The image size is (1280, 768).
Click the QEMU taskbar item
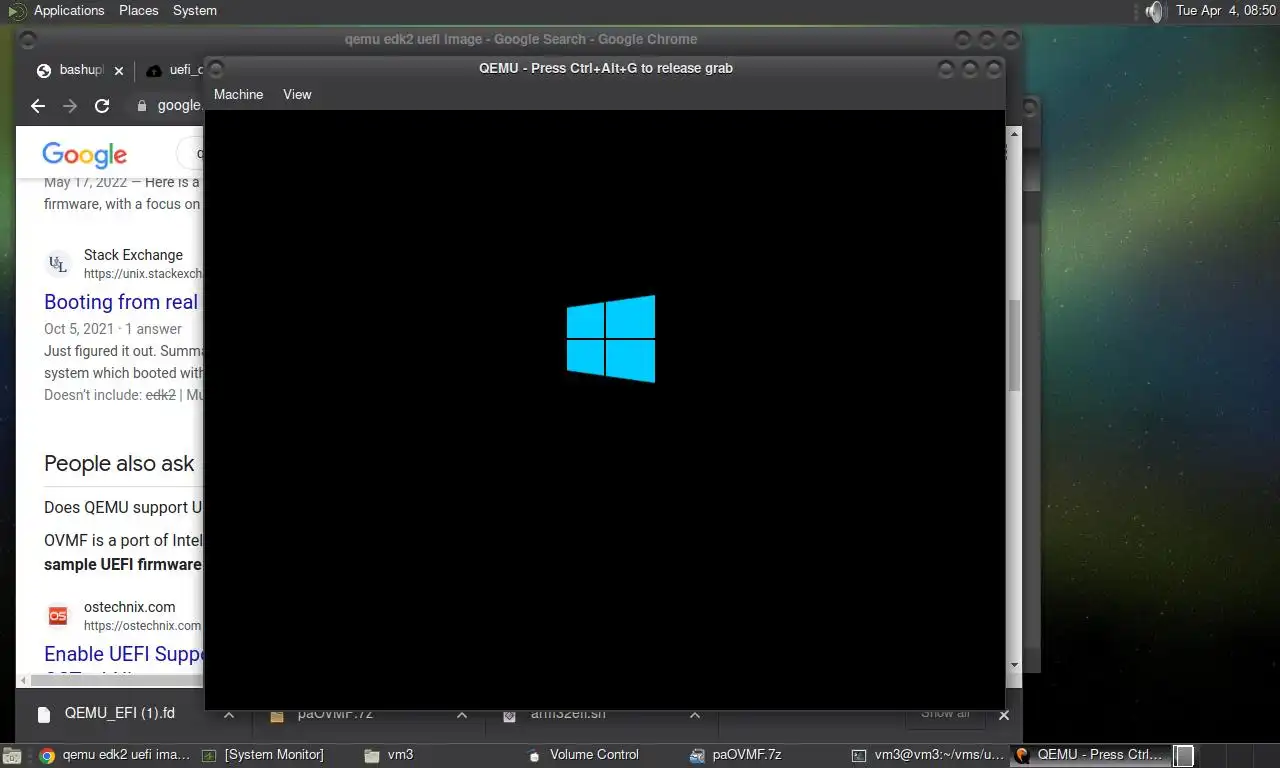point(1090,755)
